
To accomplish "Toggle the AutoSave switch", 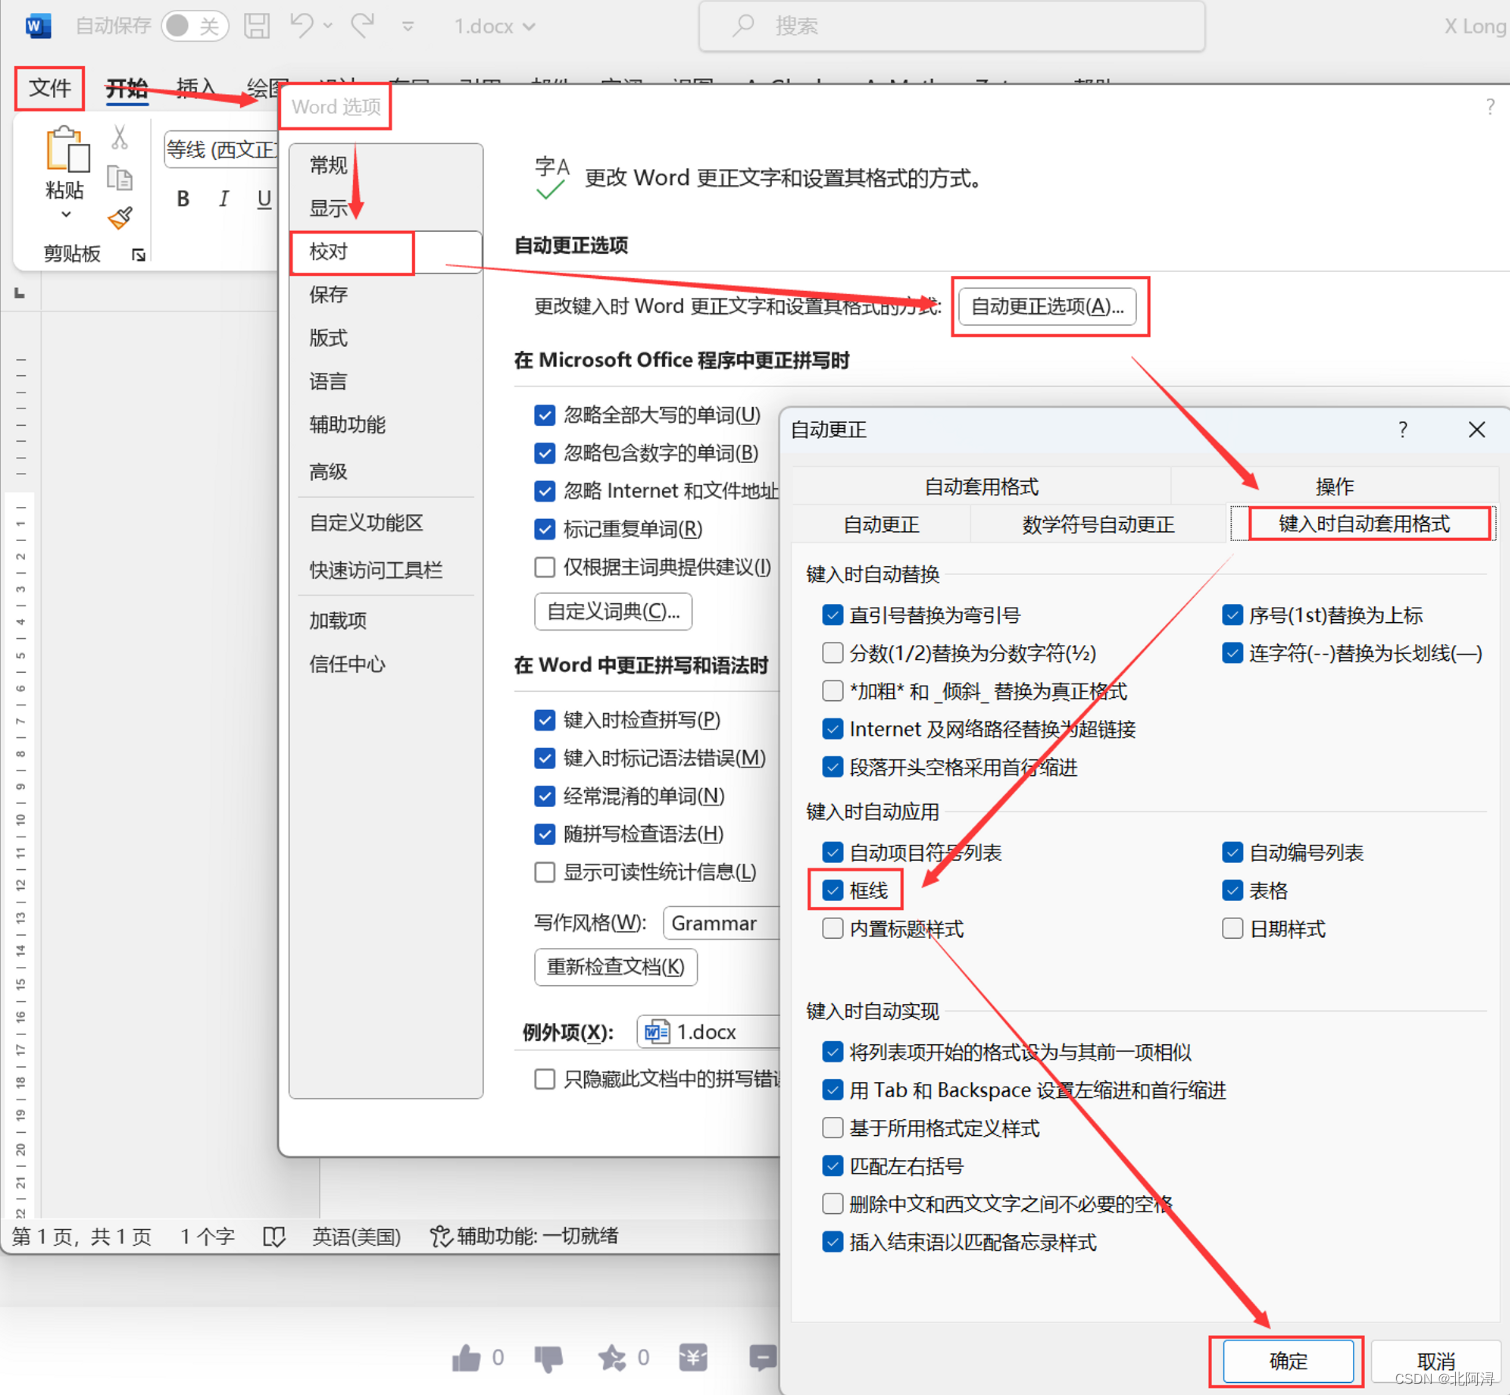I will click(x=194, y=25).
